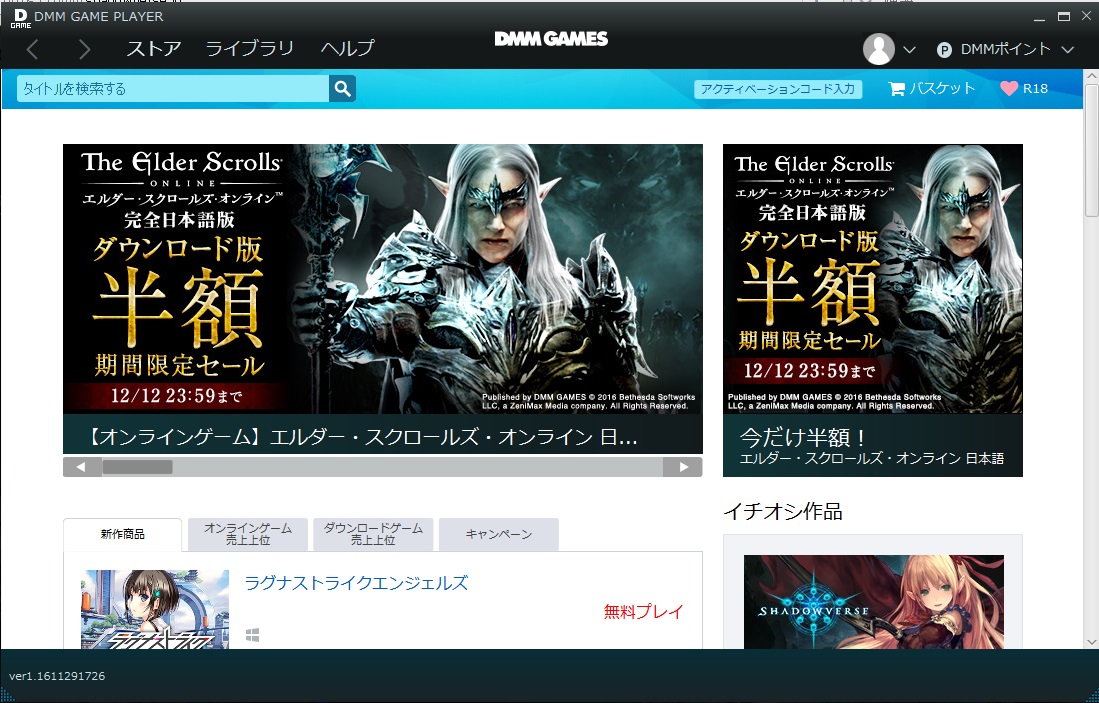Click the 今だけ半額！ caption text
This screenshot has width=1099, height=703.
point(805,437)
